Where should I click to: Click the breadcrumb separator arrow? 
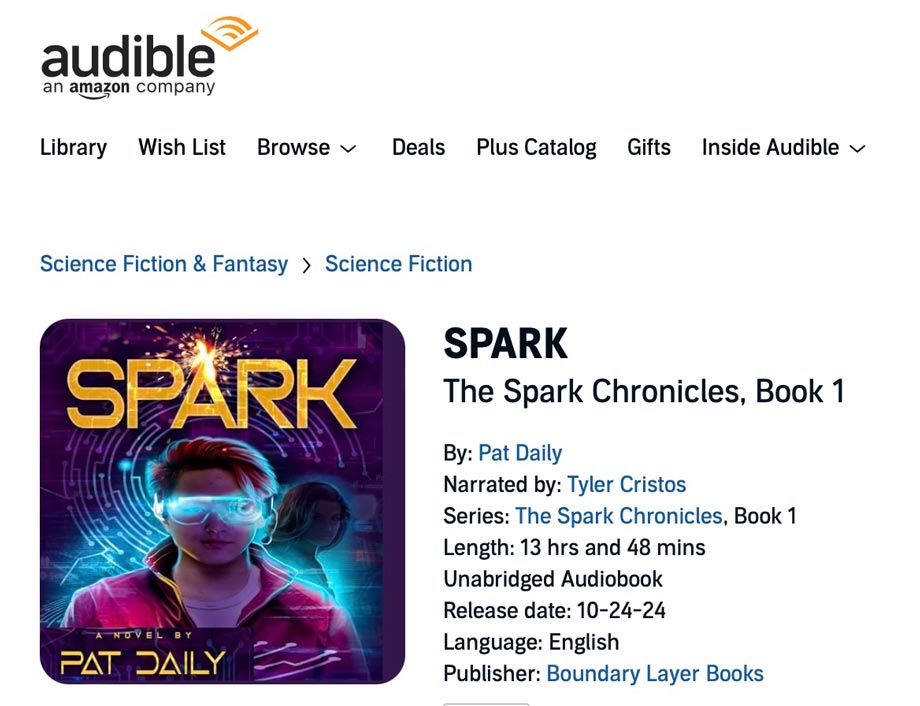click(x=306, y=266)
